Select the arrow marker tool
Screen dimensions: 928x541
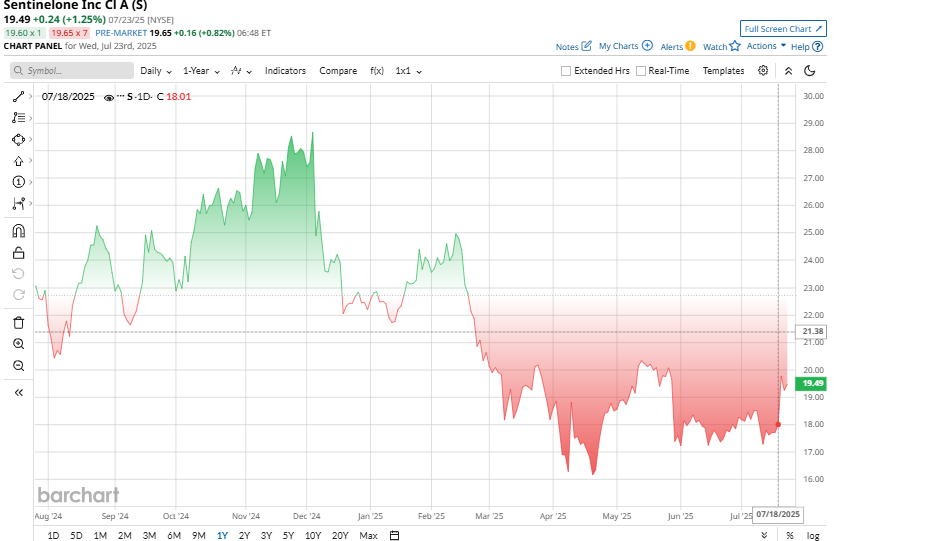[x=18, y=161]
